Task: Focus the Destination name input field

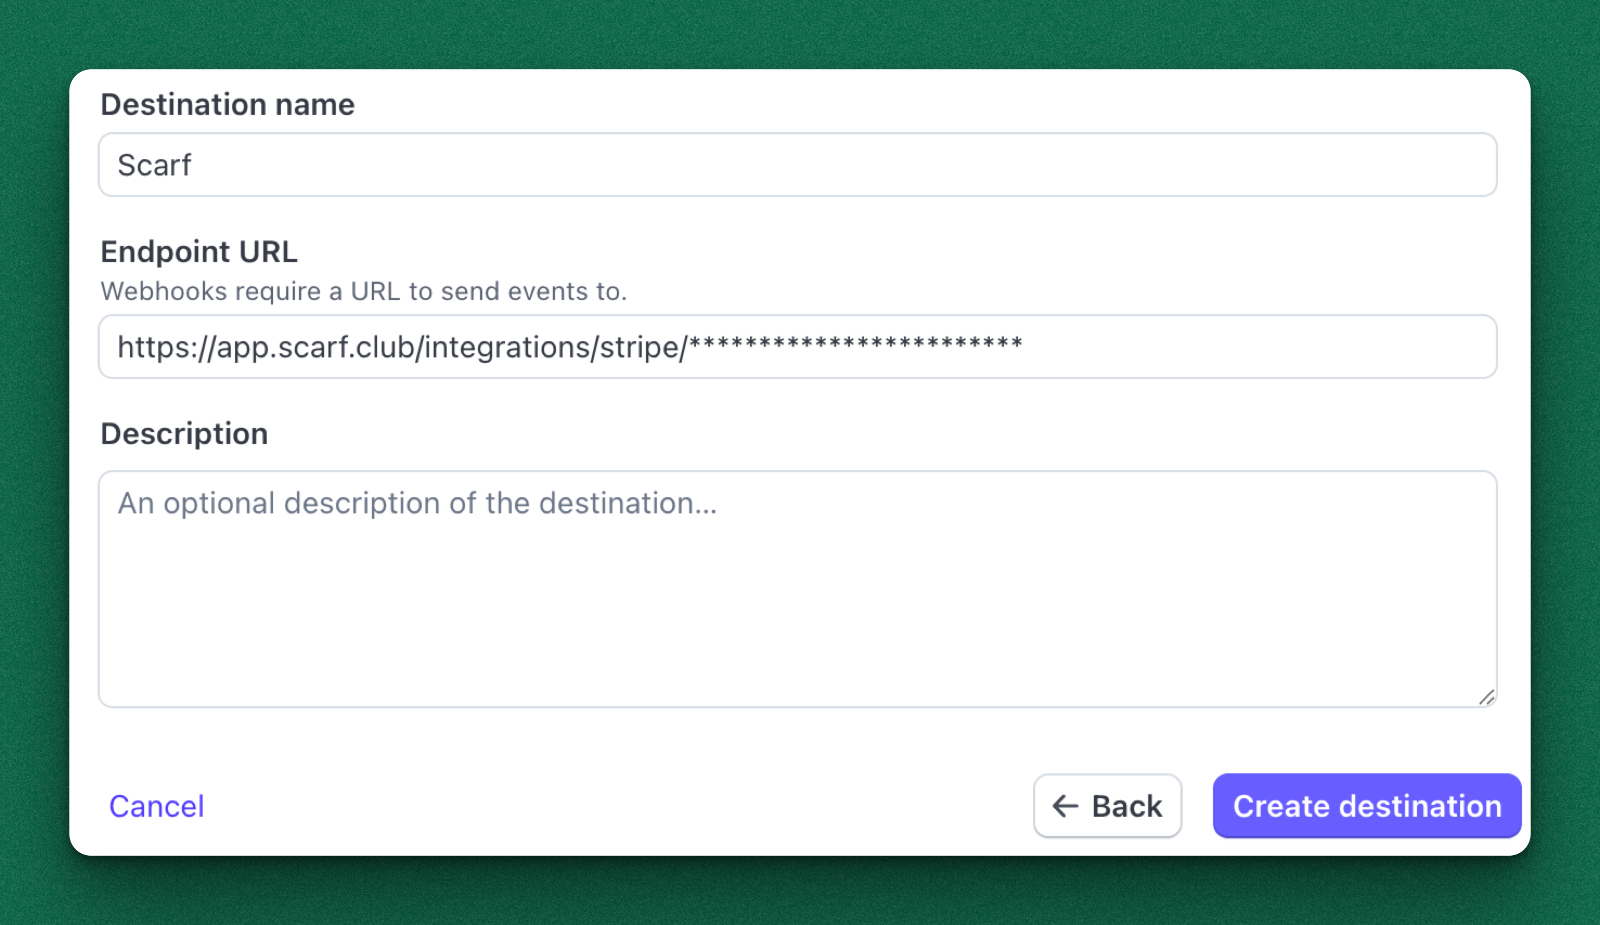Action: [797, 165]
